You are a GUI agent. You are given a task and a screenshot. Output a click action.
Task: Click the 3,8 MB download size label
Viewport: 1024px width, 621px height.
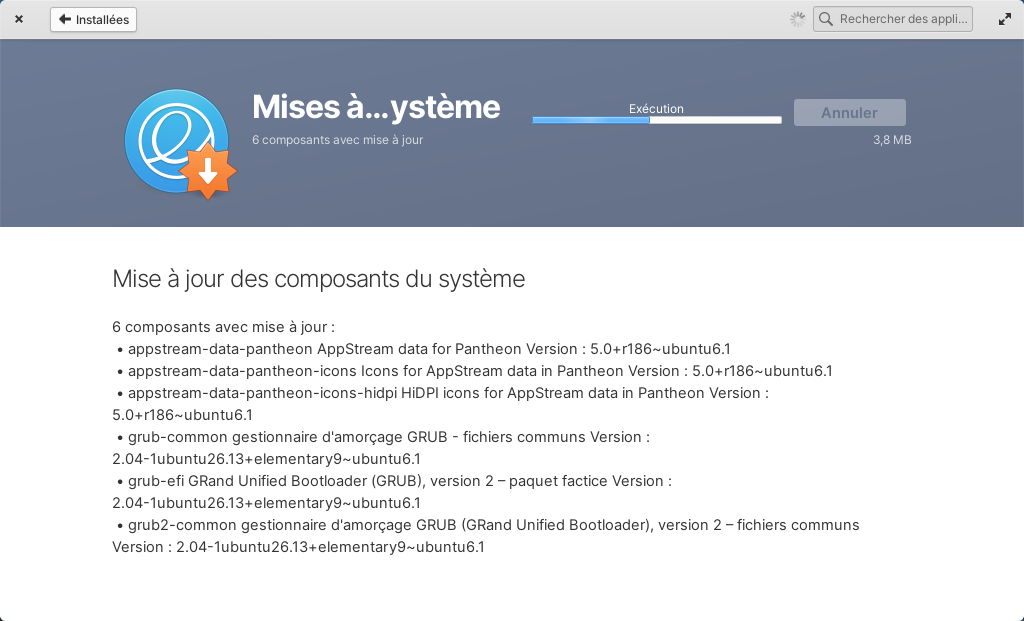[x=892, y=140]
